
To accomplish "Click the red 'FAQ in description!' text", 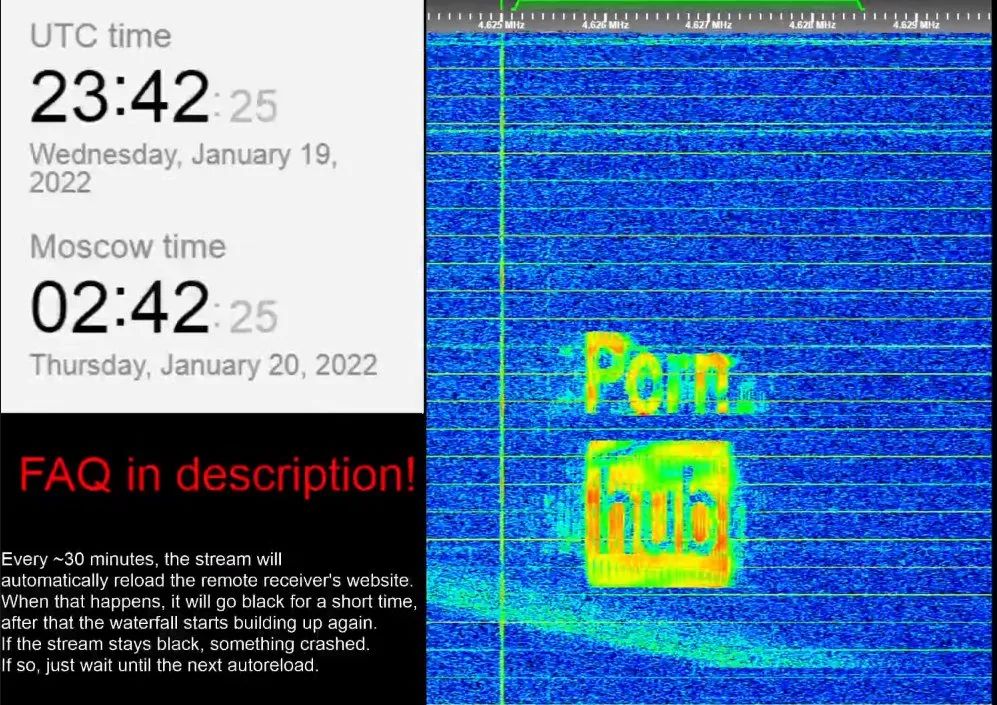I will [217, 475].
